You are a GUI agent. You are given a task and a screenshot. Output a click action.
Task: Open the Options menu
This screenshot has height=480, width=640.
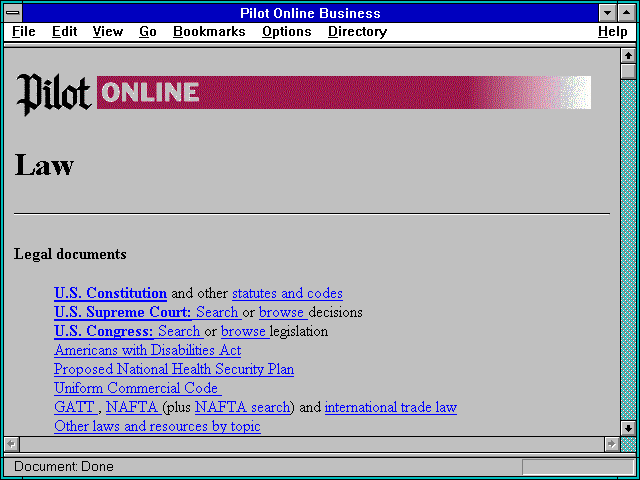[x=287, y=31]
